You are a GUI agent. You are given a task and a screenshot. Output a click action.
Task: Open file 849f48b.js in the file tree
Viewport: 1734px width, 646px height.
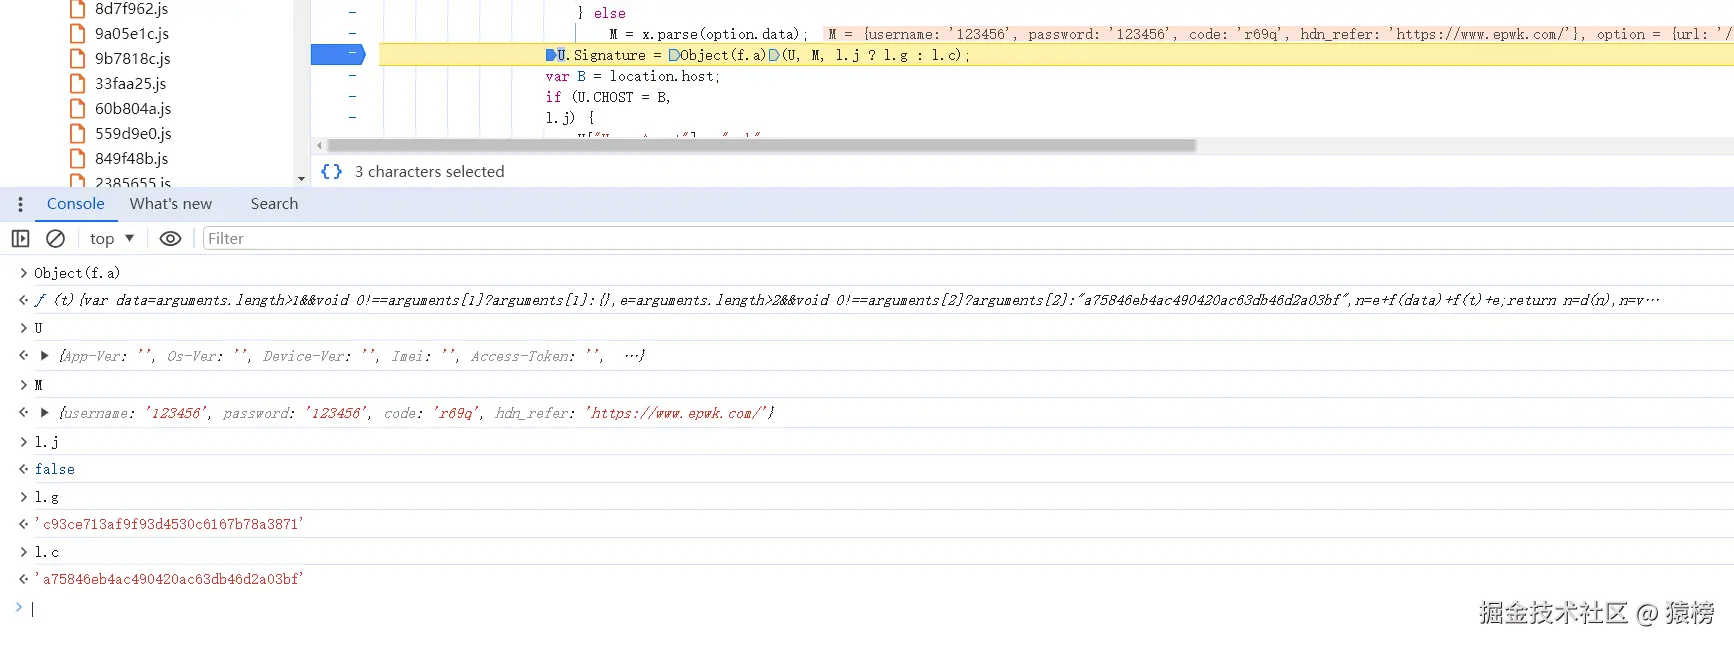pos(131,158)
